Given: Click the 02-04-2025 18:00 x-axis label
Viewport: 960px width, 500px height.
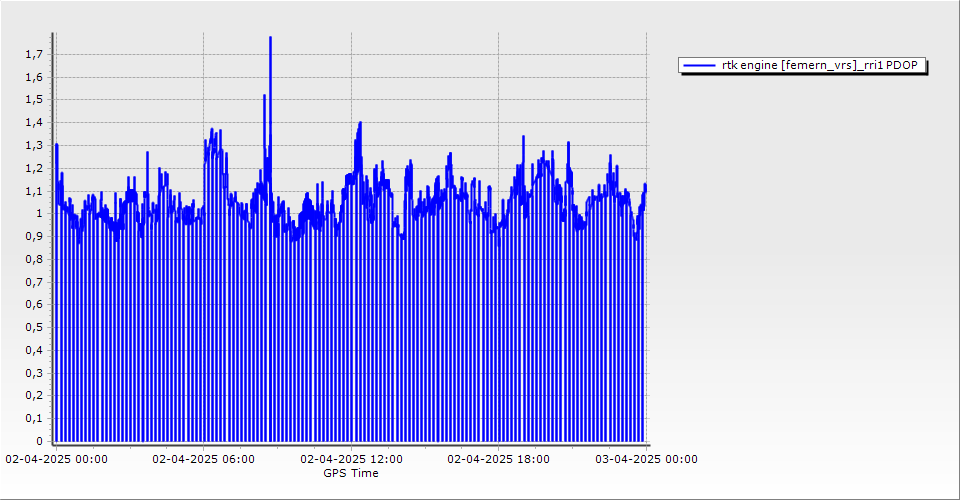Looking at the screenshot, I should 499,460.
